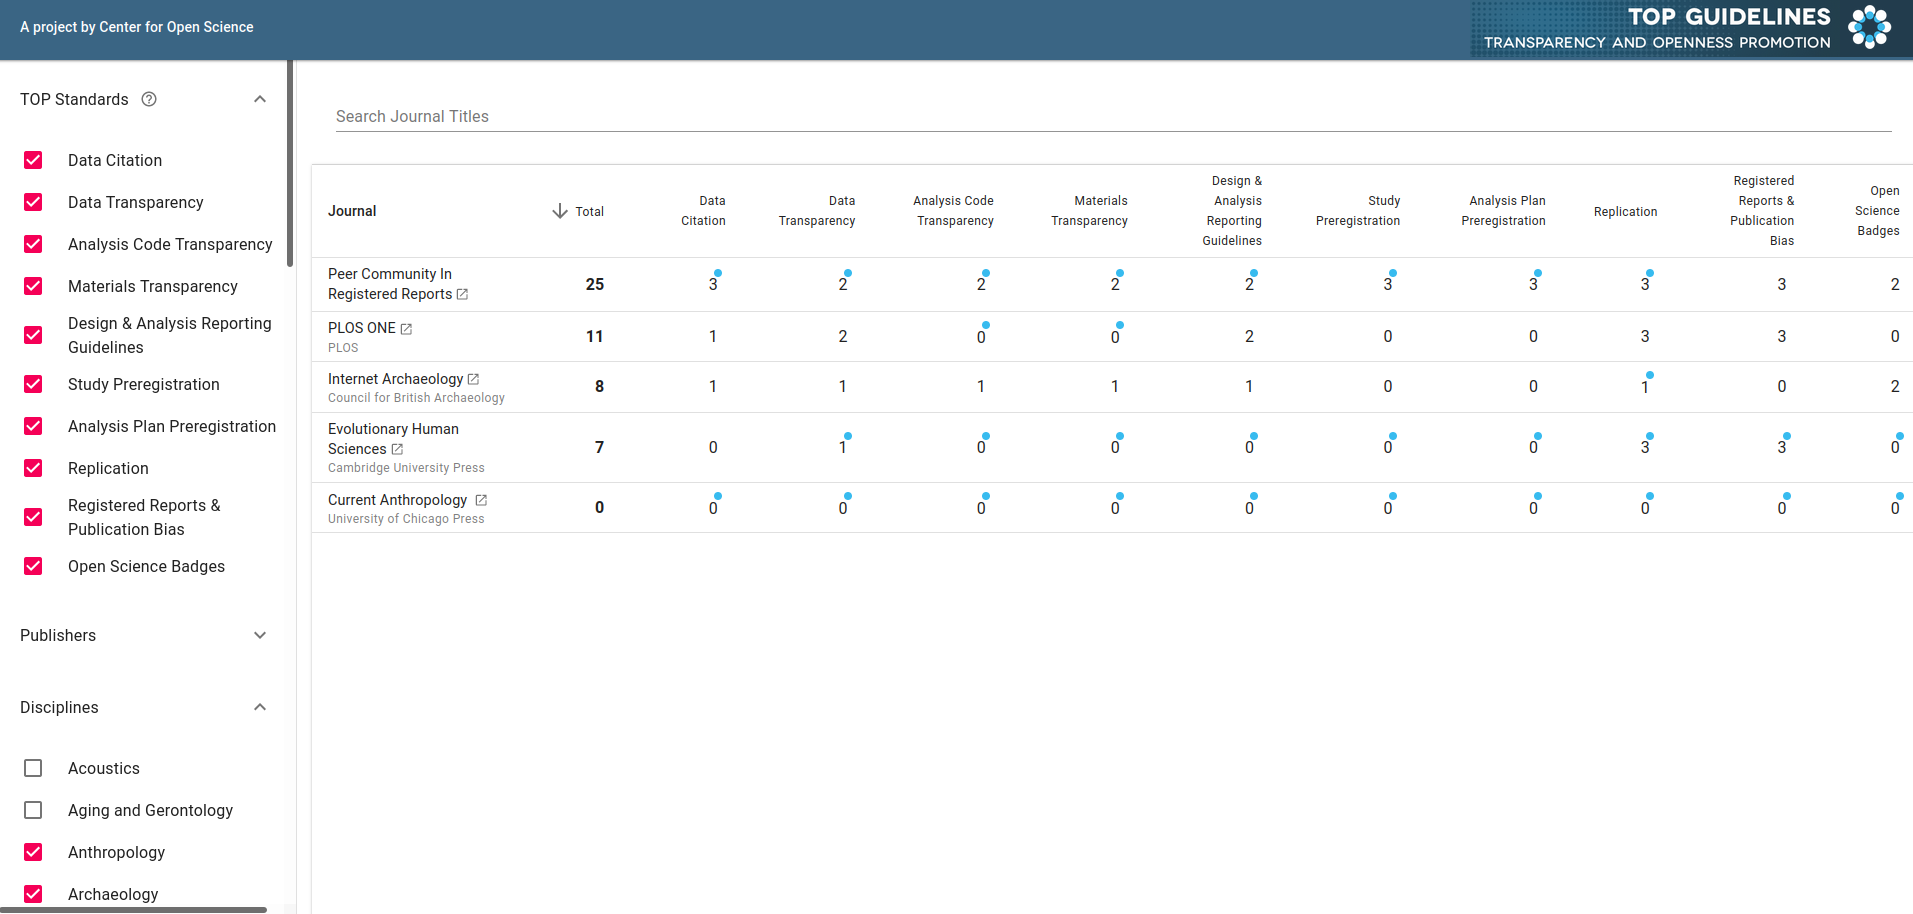Image resolution: width=1913 pixels, height=914 pixels.
Task: Sort by Study Preregistration column header
Action: point(1358,211)
